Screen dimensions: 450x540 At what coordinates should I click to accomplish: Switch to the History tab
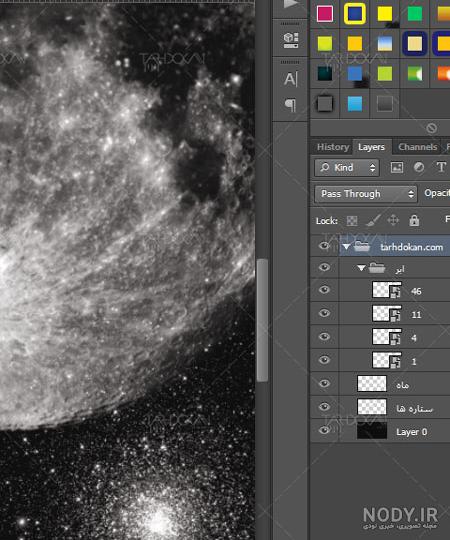click(333, 147)
